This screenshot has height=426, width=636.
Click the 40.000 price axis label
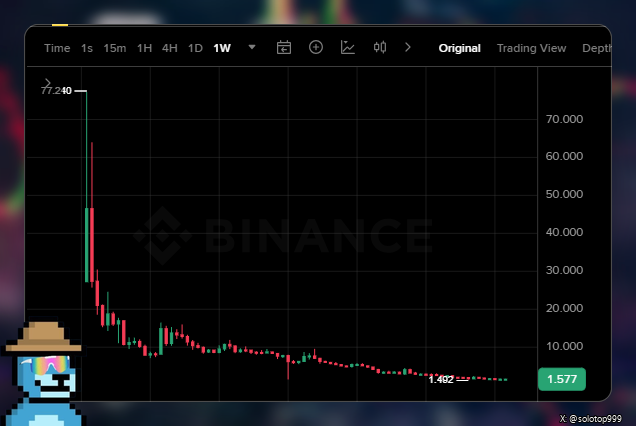(x=564, y=232)
